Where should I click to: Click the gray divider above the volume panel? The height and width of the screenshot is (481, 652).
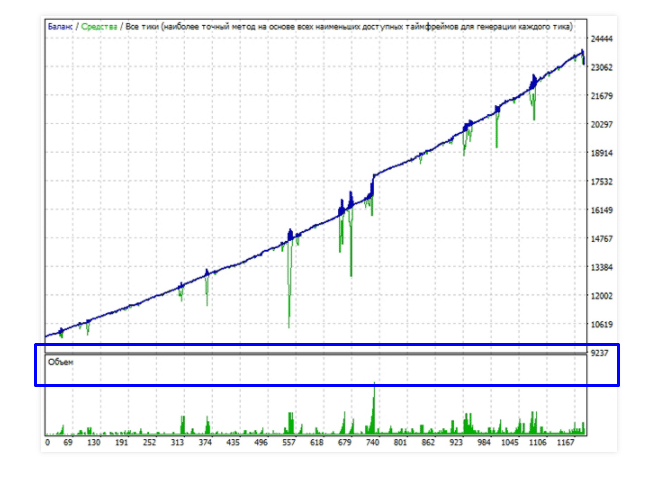315,352
